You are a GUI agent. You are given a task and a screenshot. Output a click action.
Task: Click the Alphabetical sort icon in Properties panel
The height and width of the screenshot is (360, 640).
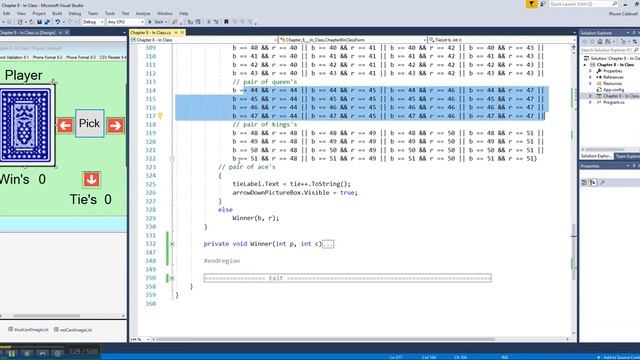(x=593, y=182)
